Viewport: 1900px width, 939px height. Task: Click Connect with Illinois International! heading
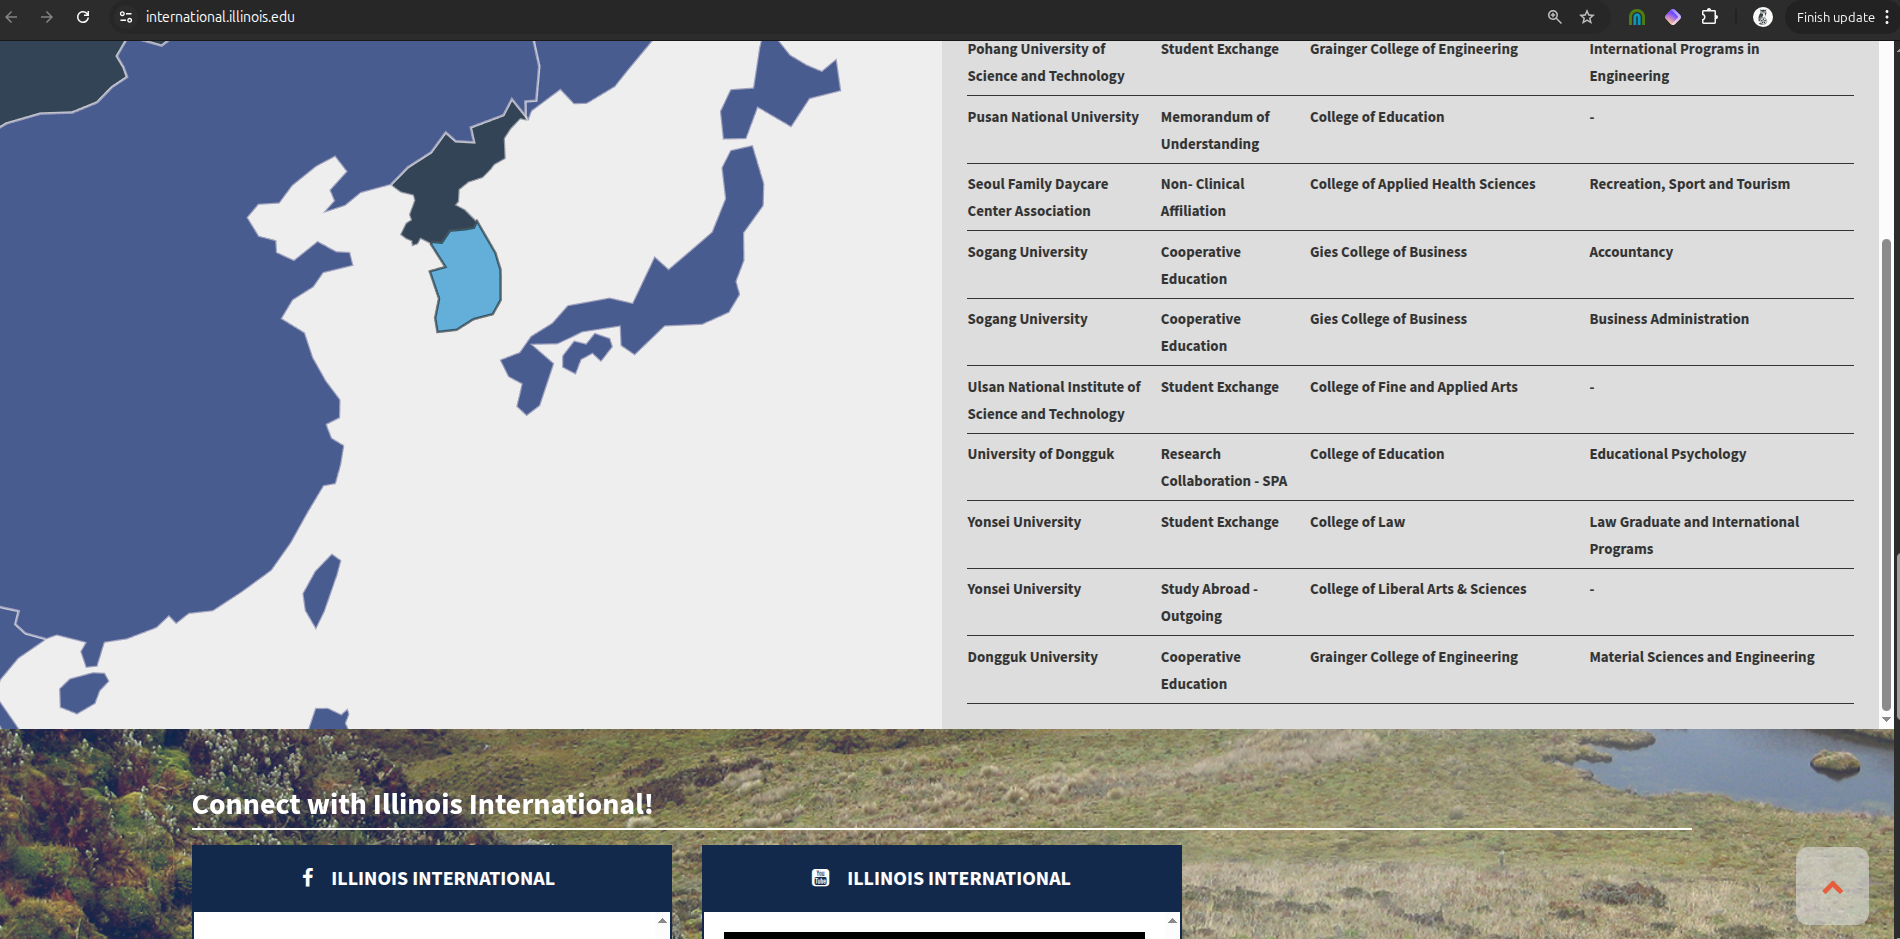422,804
